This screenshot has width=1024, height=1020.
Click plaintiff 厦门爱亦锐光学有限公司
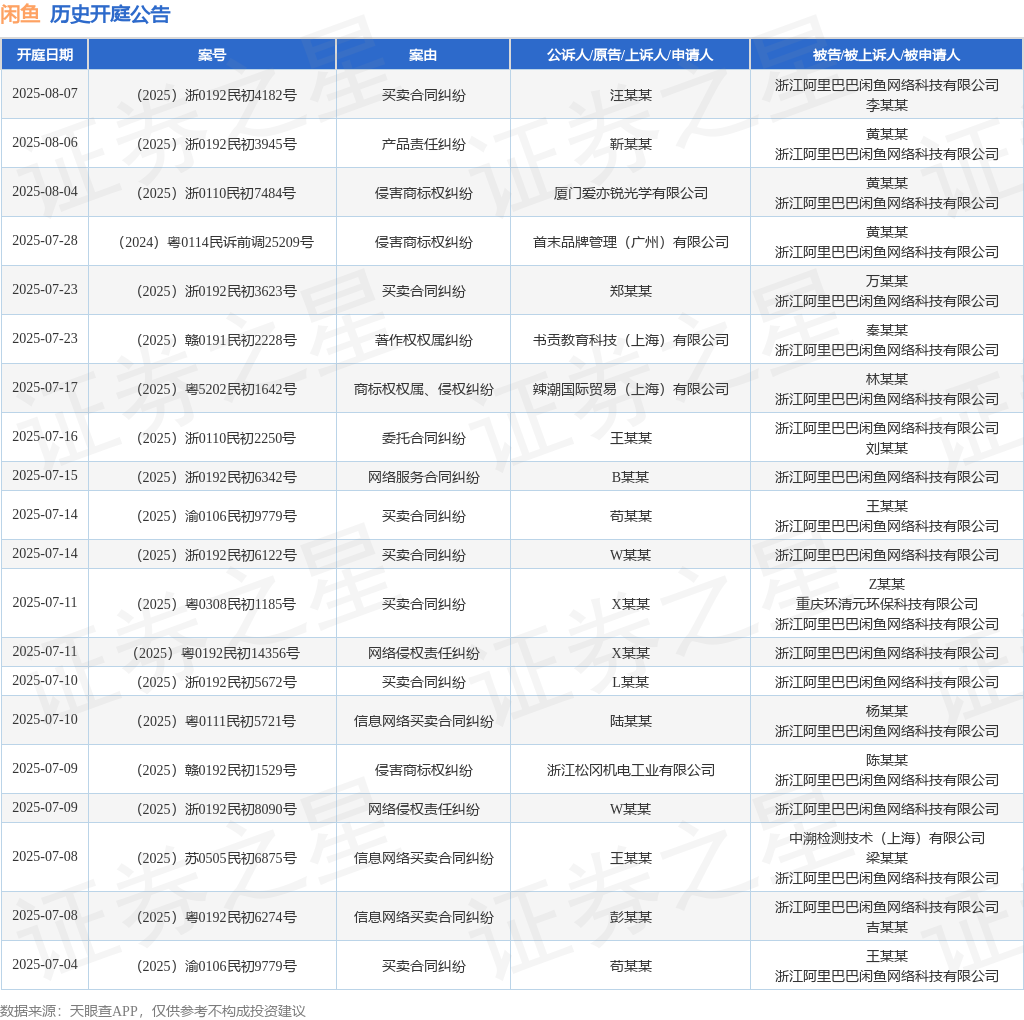point(630,193)
